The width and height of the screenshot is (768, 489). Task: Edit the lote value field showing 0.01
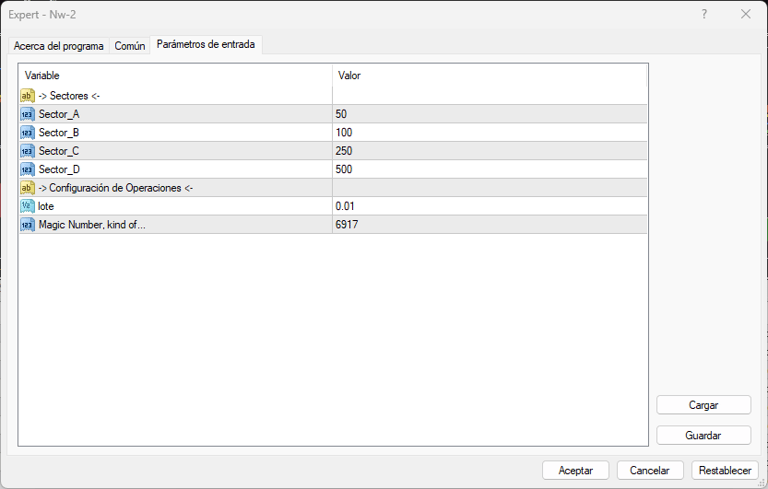490,206
